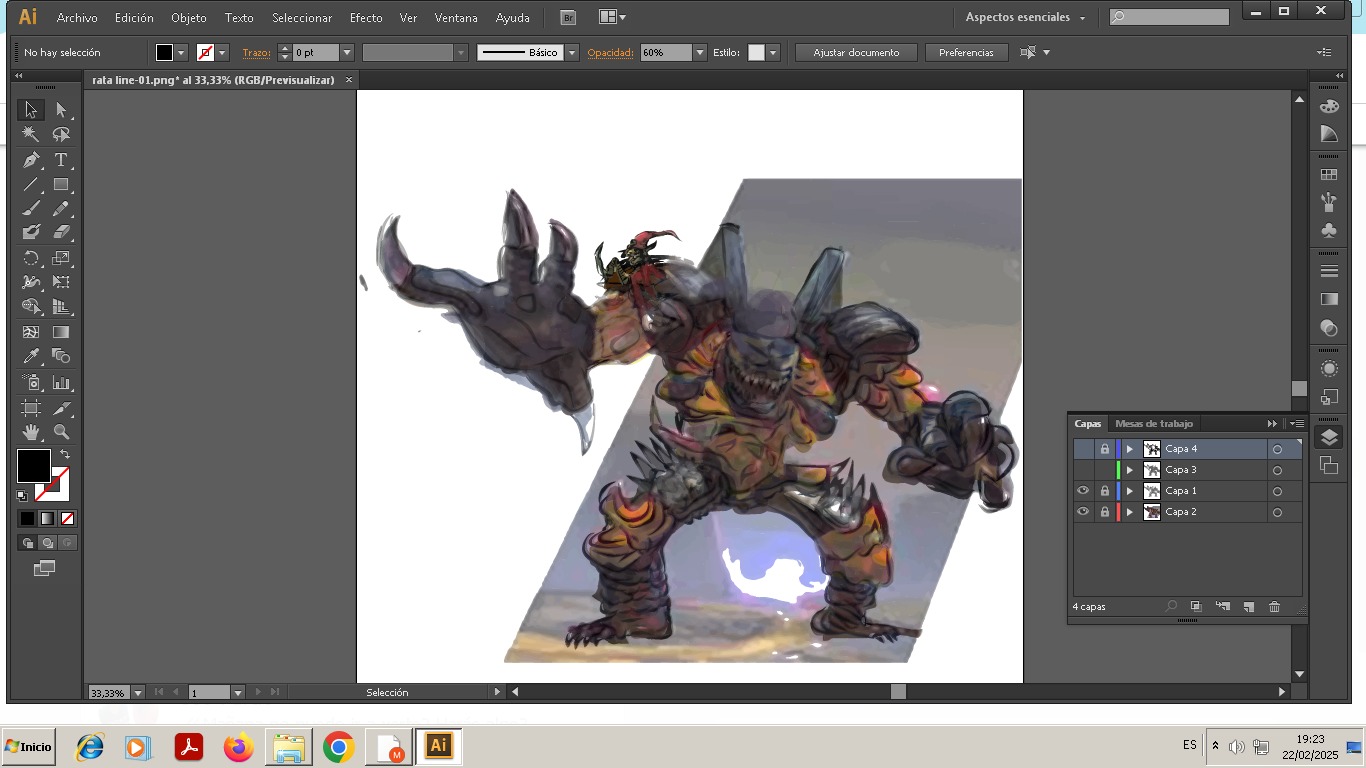
Task: Show hidden layer Capa 4
Action: 1083,449
